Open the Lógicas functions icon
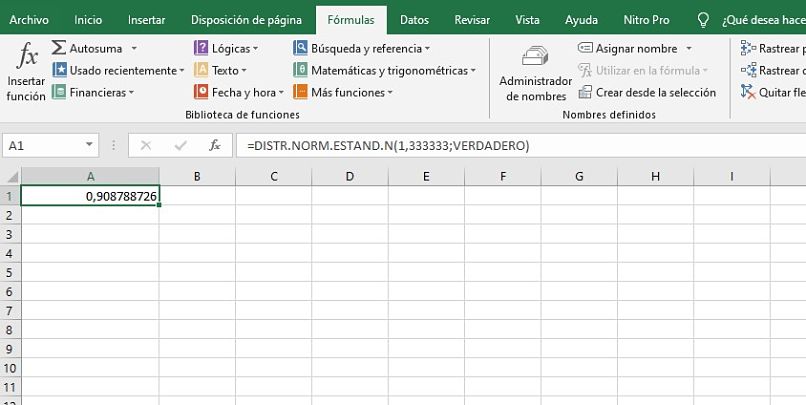 [x=202, y=48]
